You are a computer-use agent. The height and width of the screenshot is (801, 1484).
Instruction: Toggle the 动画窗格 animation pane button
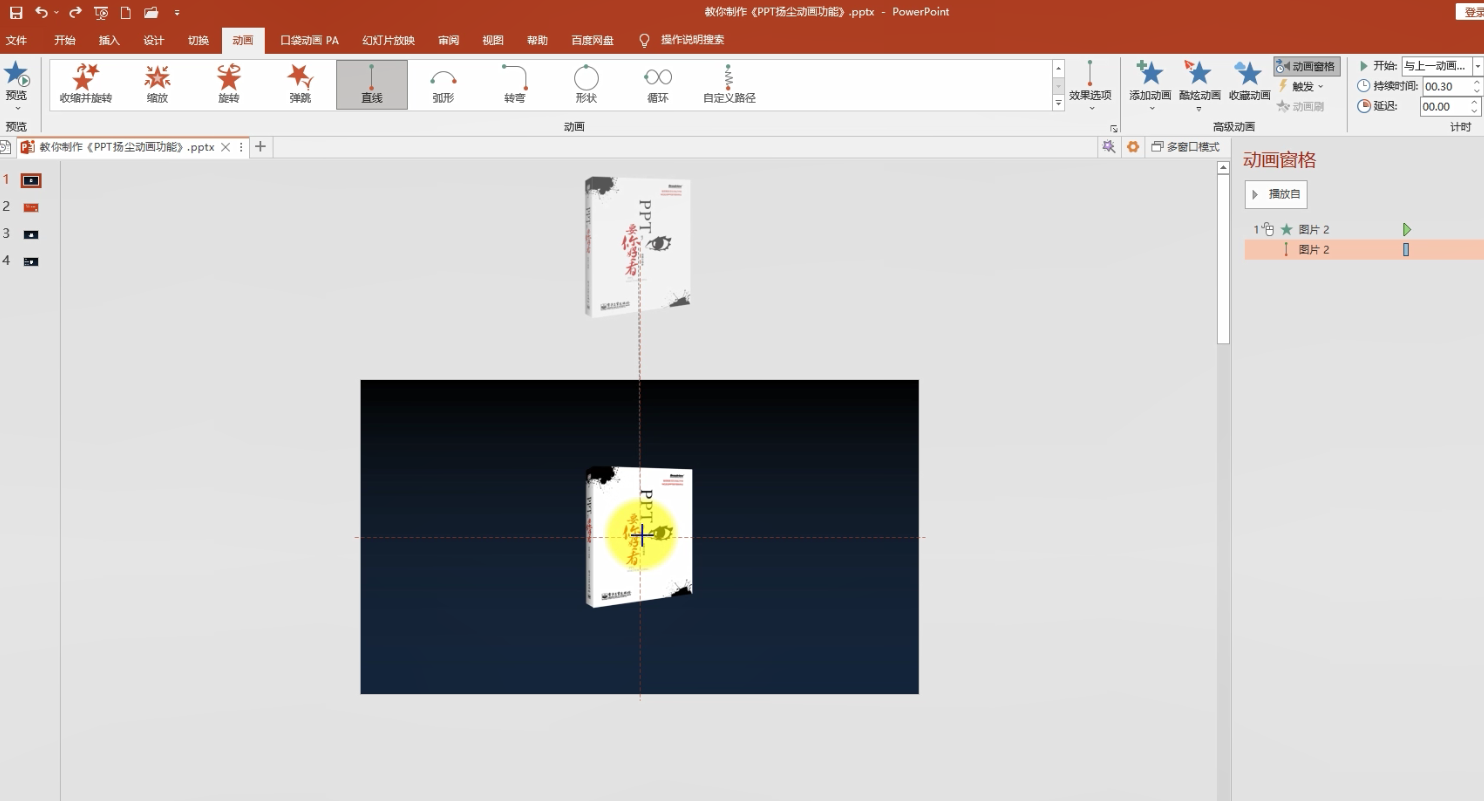(x=1307, y=66)
